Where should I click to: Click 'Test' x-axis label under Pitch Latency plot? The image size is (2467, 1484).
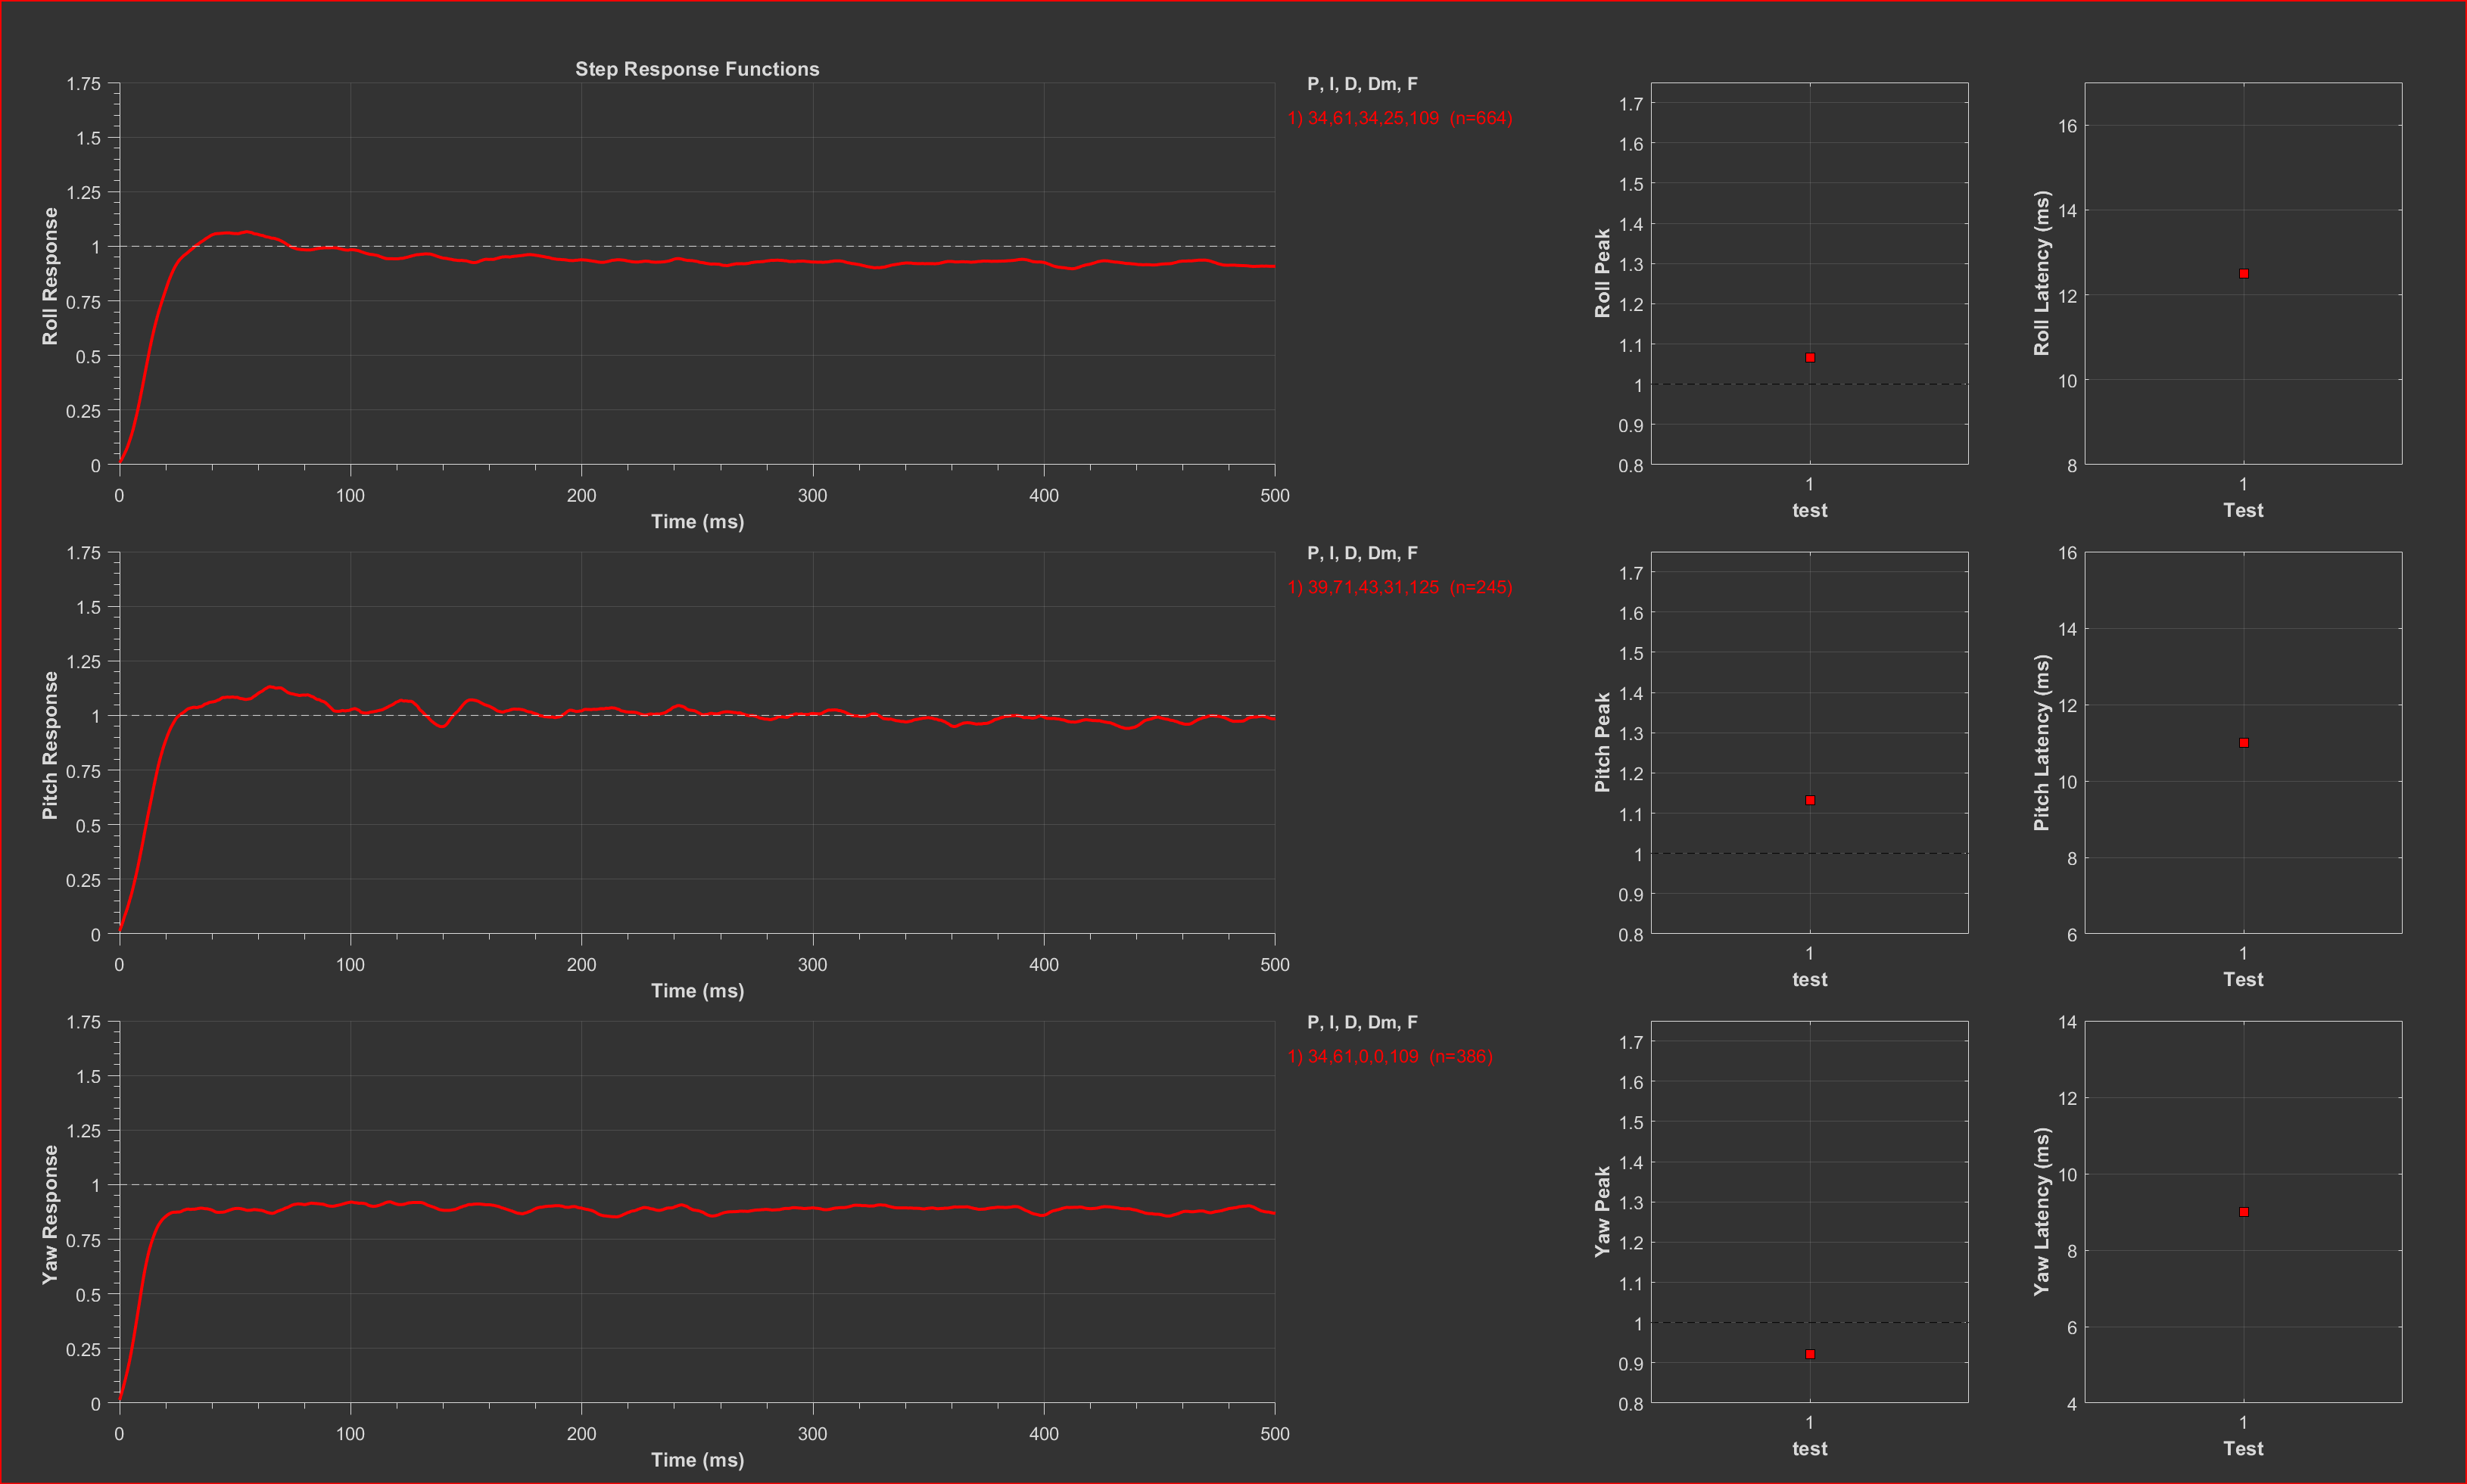tap(2243, 979)
